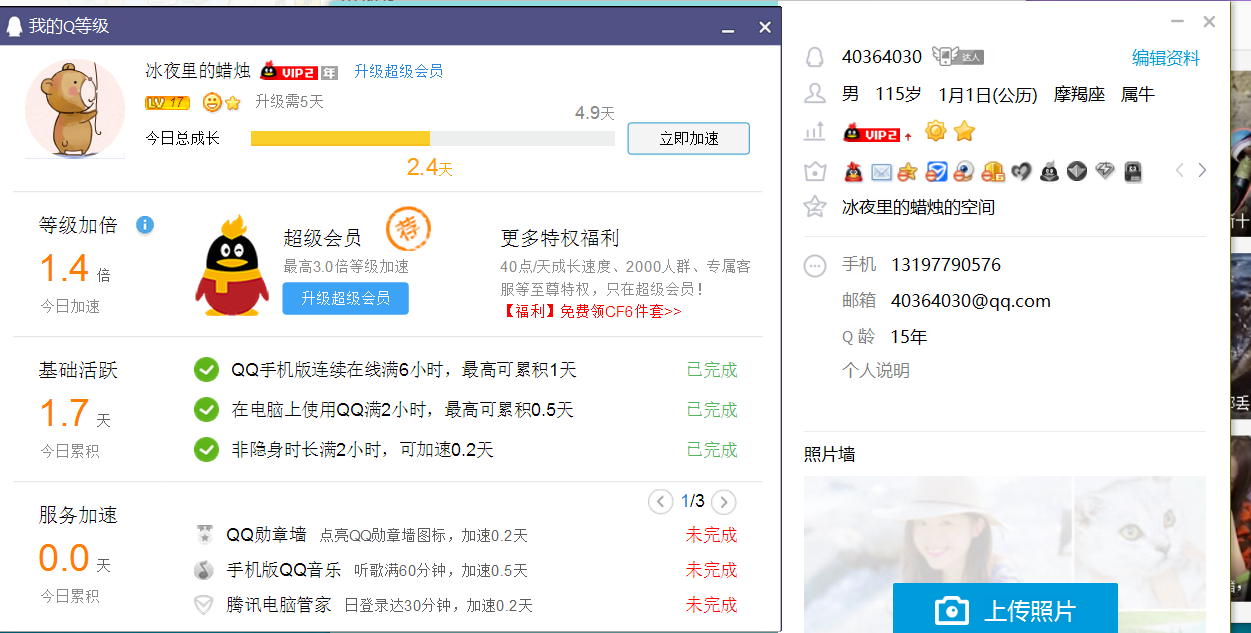This screenshot has width=1251, height=633.
Task: Click the orange 荐 recommendation stamp
Action: tap(409, 228)
